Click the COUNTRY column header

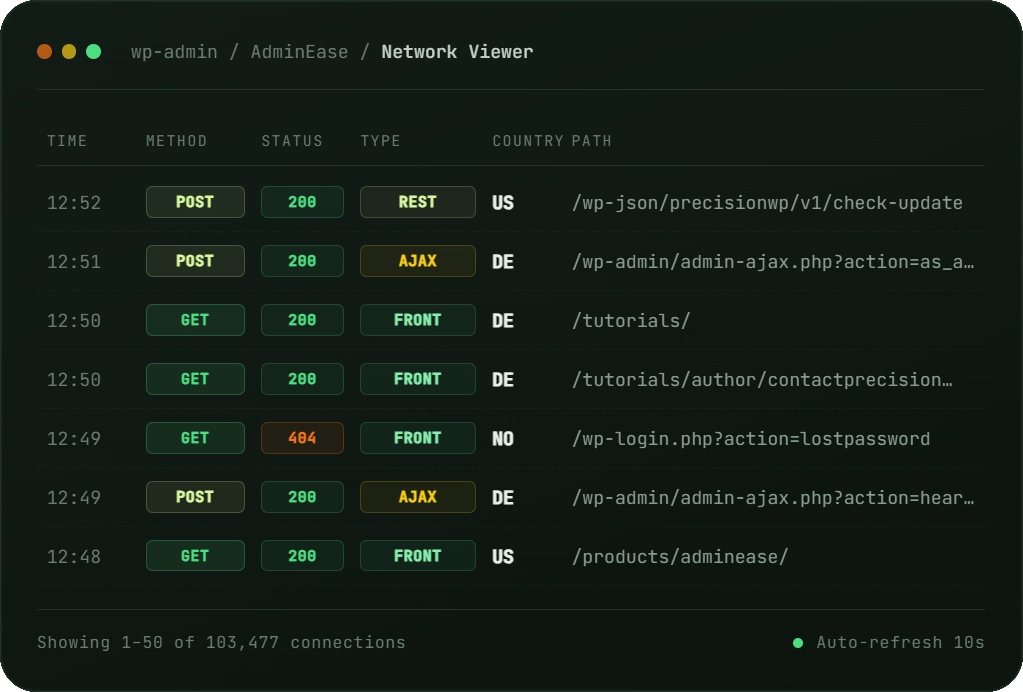tap(528, 141)
